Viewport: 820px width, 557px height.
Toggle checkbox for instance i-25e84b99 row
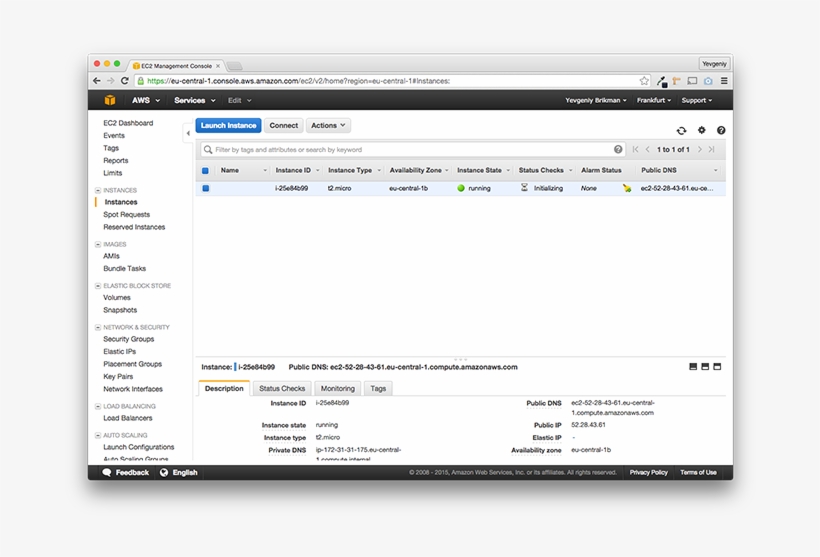point(206,188)
